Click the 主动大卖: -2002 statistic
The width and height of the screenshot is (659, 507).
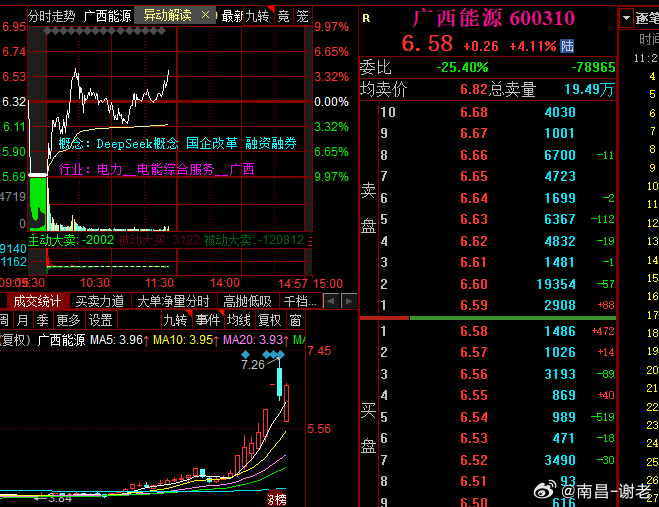coord(71,240)
